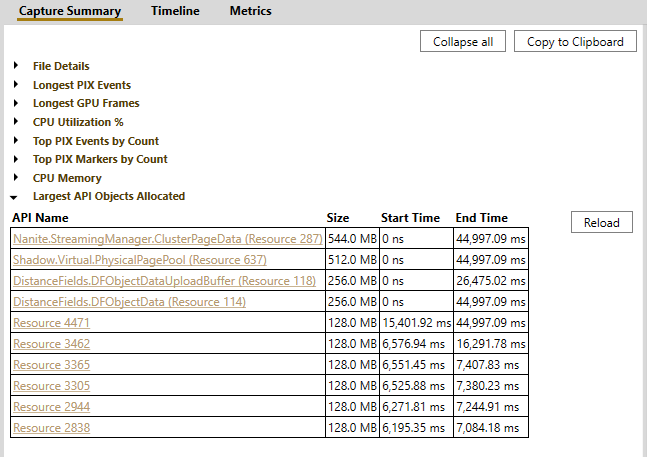The width and height of the screenshot is (647, 457).
Task: Expand the Longest GPU Frames section
Action: (x=16, y=103)
